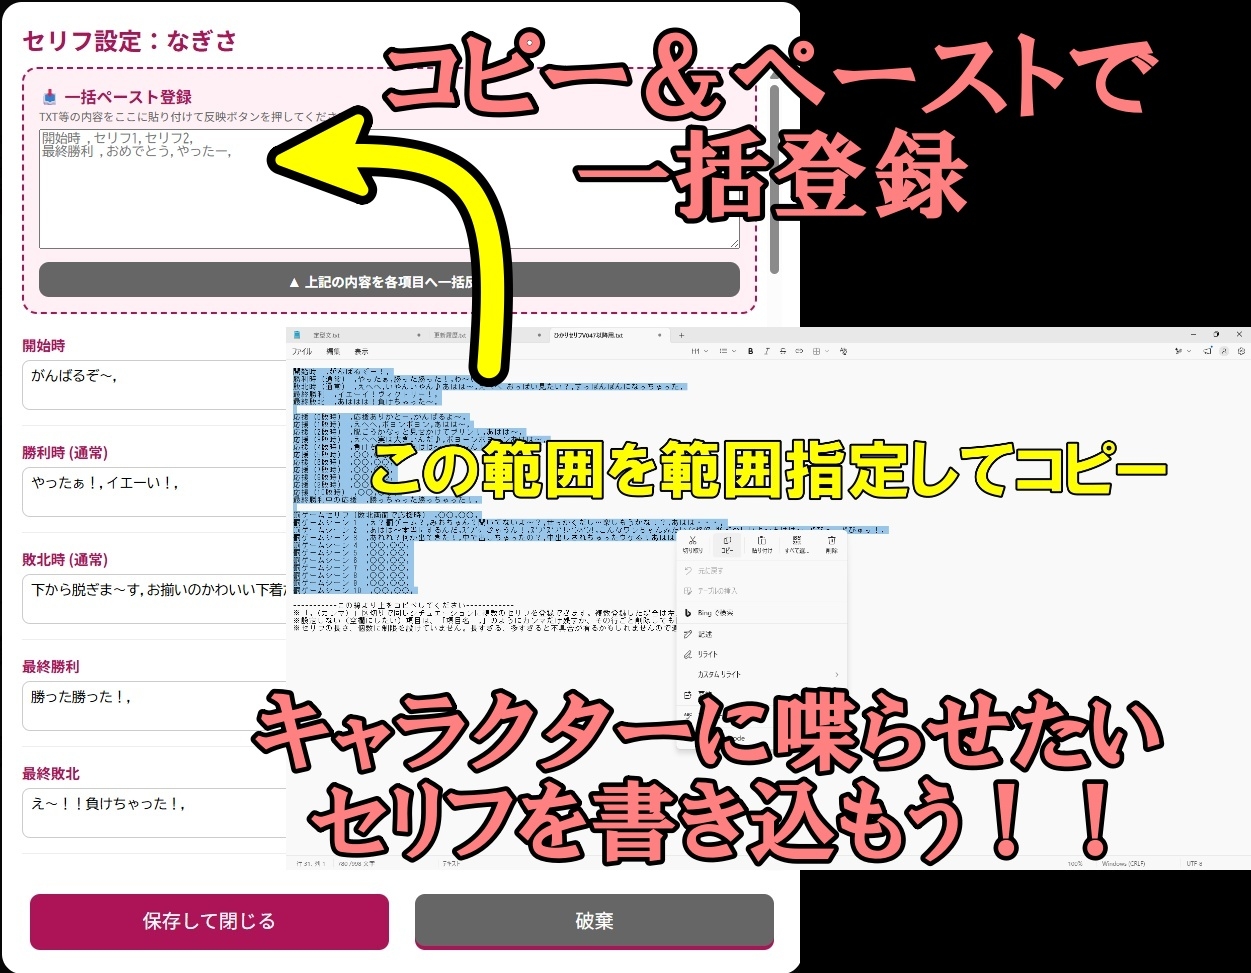Click the 最終勝利 dialogue field
Viewport: 1251px width, 973px height.
(x=155, y=705)
